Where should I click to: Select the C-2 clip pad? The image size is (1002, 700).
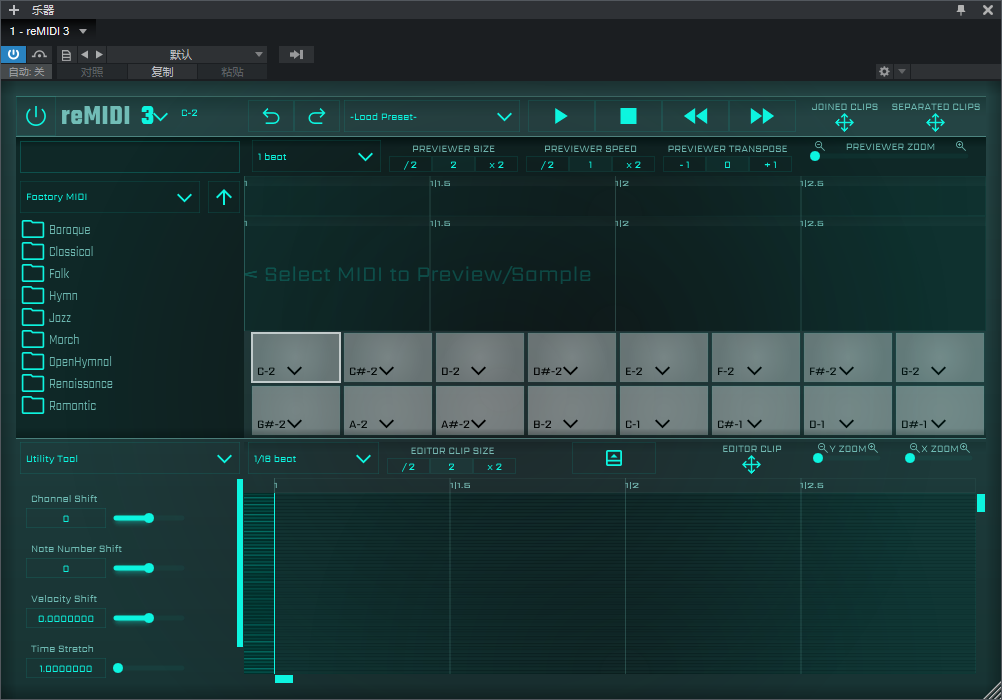[x=296, y=357]
